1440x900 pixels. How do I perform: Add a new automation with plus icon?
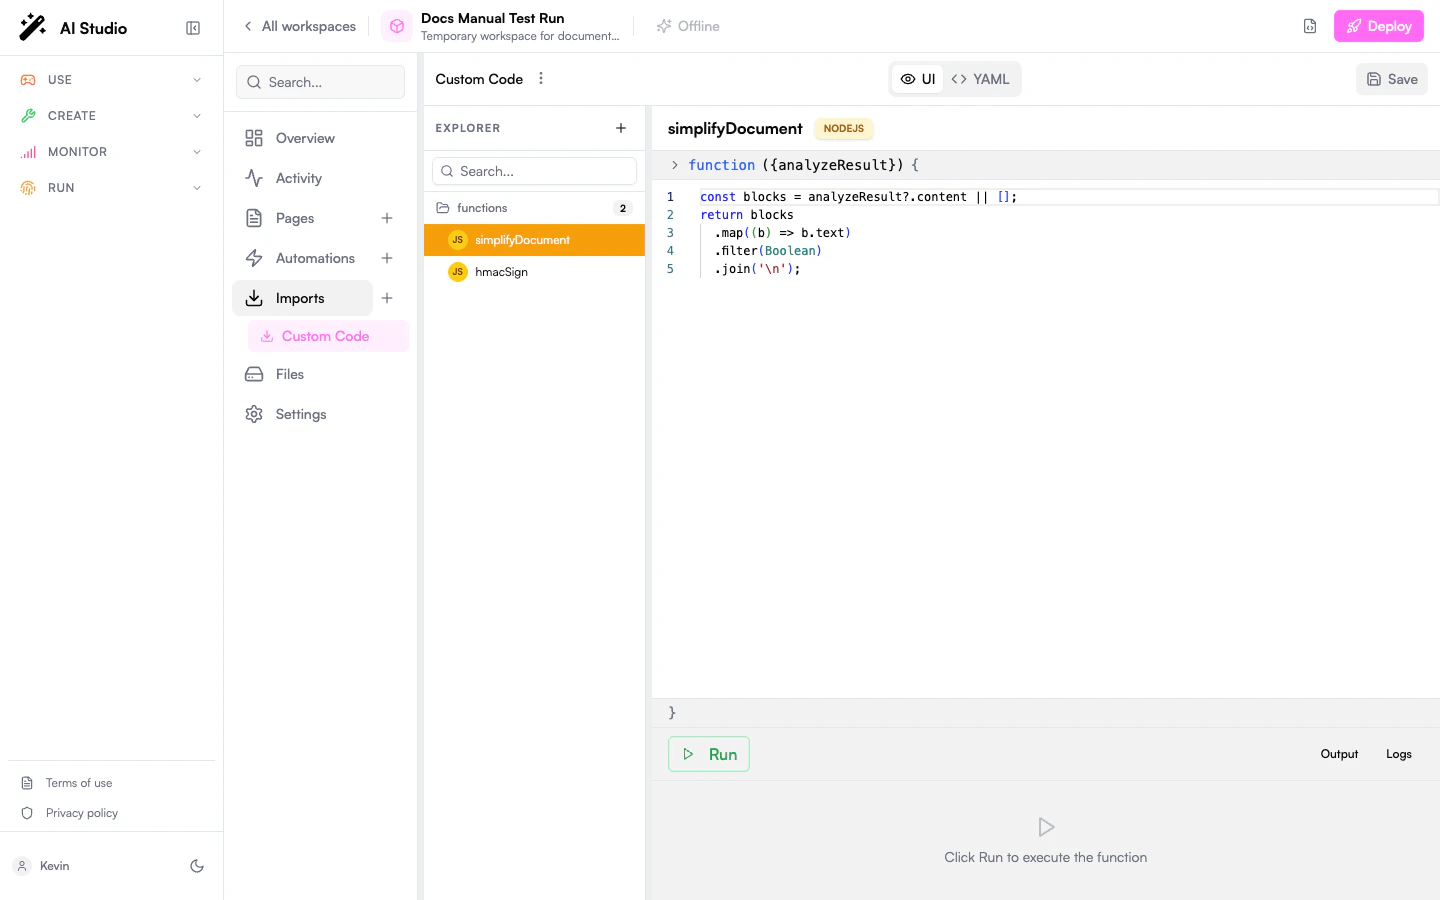coord(387,258)
